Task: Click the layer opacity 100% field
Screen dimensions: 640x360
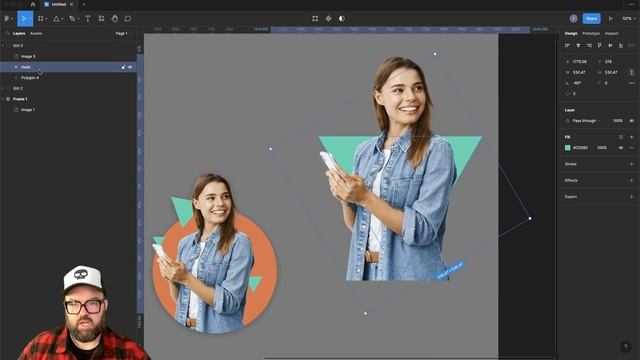Action: [618, 121]
